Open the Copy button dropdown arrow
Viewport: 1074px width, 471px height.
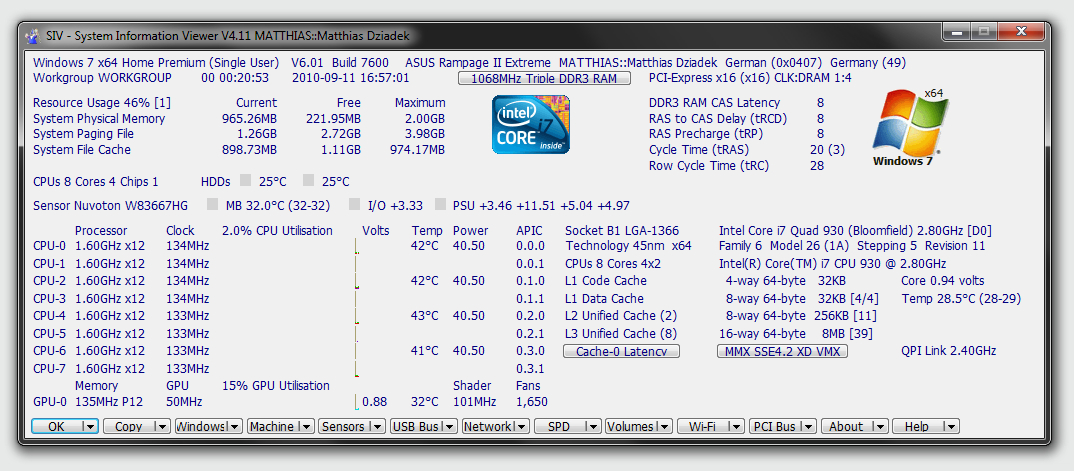[x=162, y=427]
